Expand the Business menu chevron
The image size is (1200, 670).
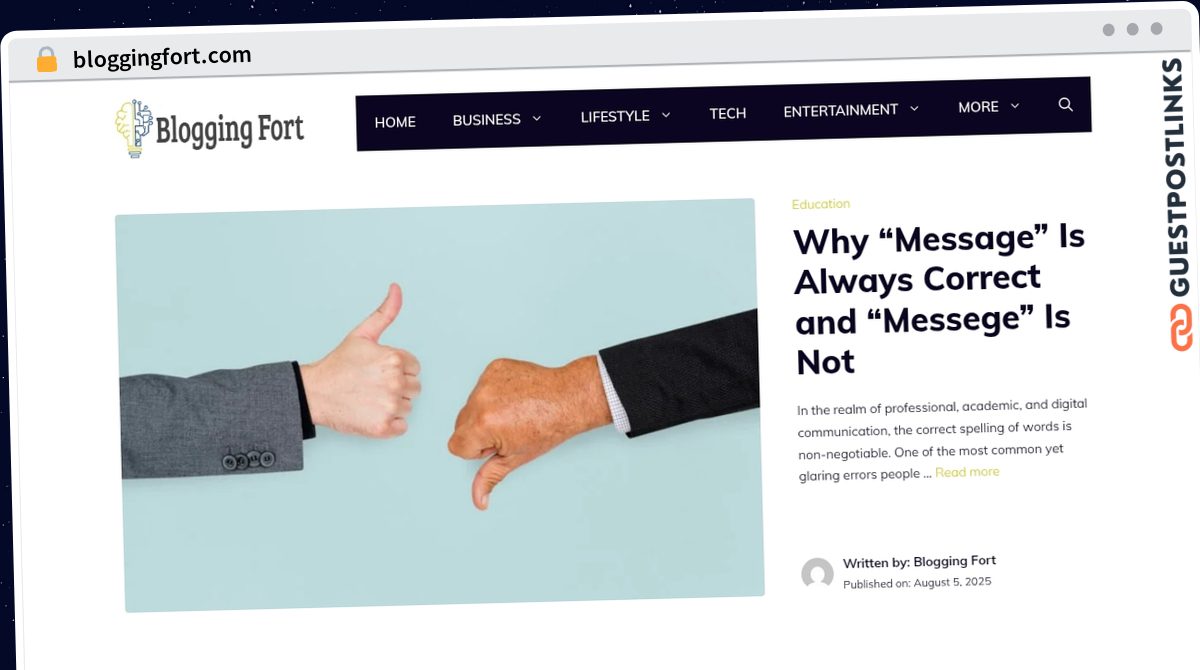point(536,118)
